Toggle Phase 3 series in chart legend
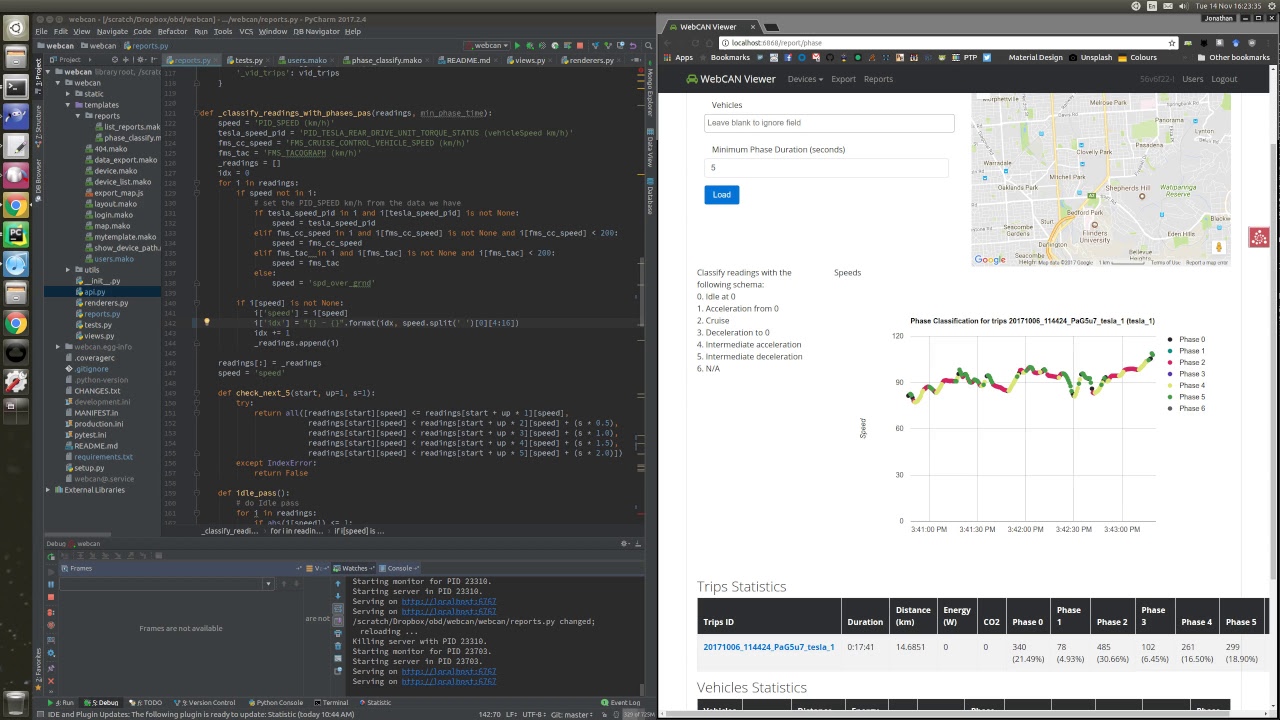 pos(1186,374)
